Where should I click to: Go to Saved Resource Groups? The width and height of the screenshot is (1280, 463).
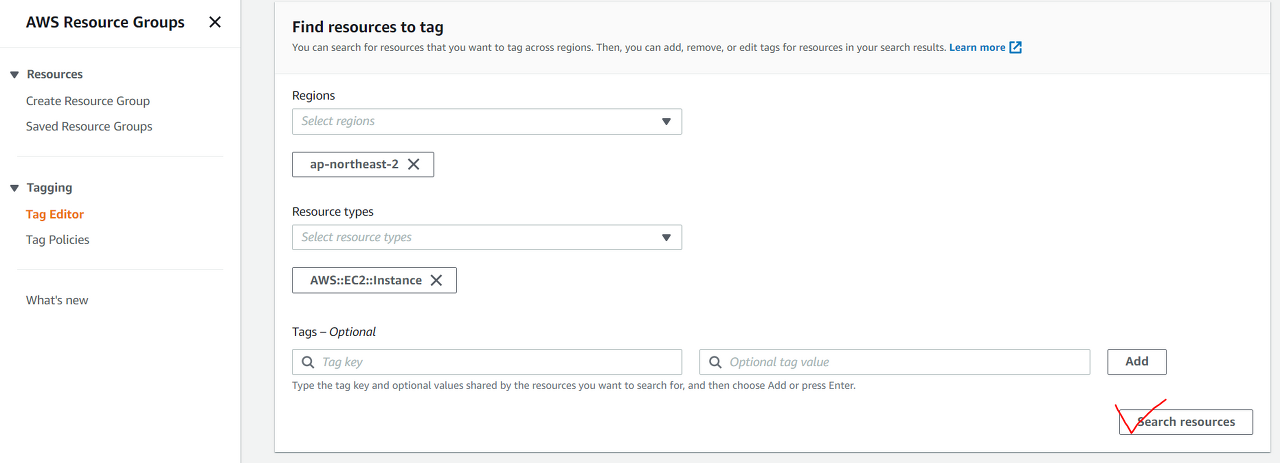tap(89, 126)
